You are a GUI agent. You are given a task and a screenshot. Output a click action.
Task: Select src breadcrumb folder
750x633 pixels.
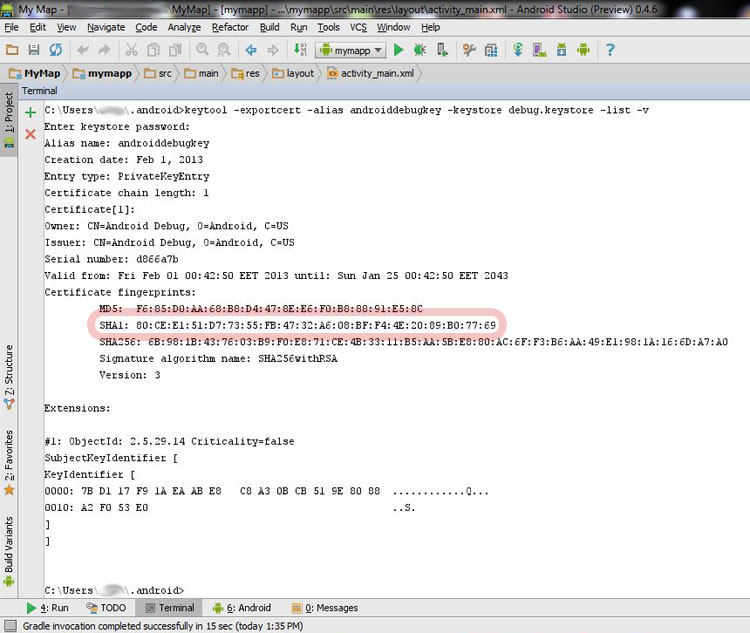coord(158,73)
